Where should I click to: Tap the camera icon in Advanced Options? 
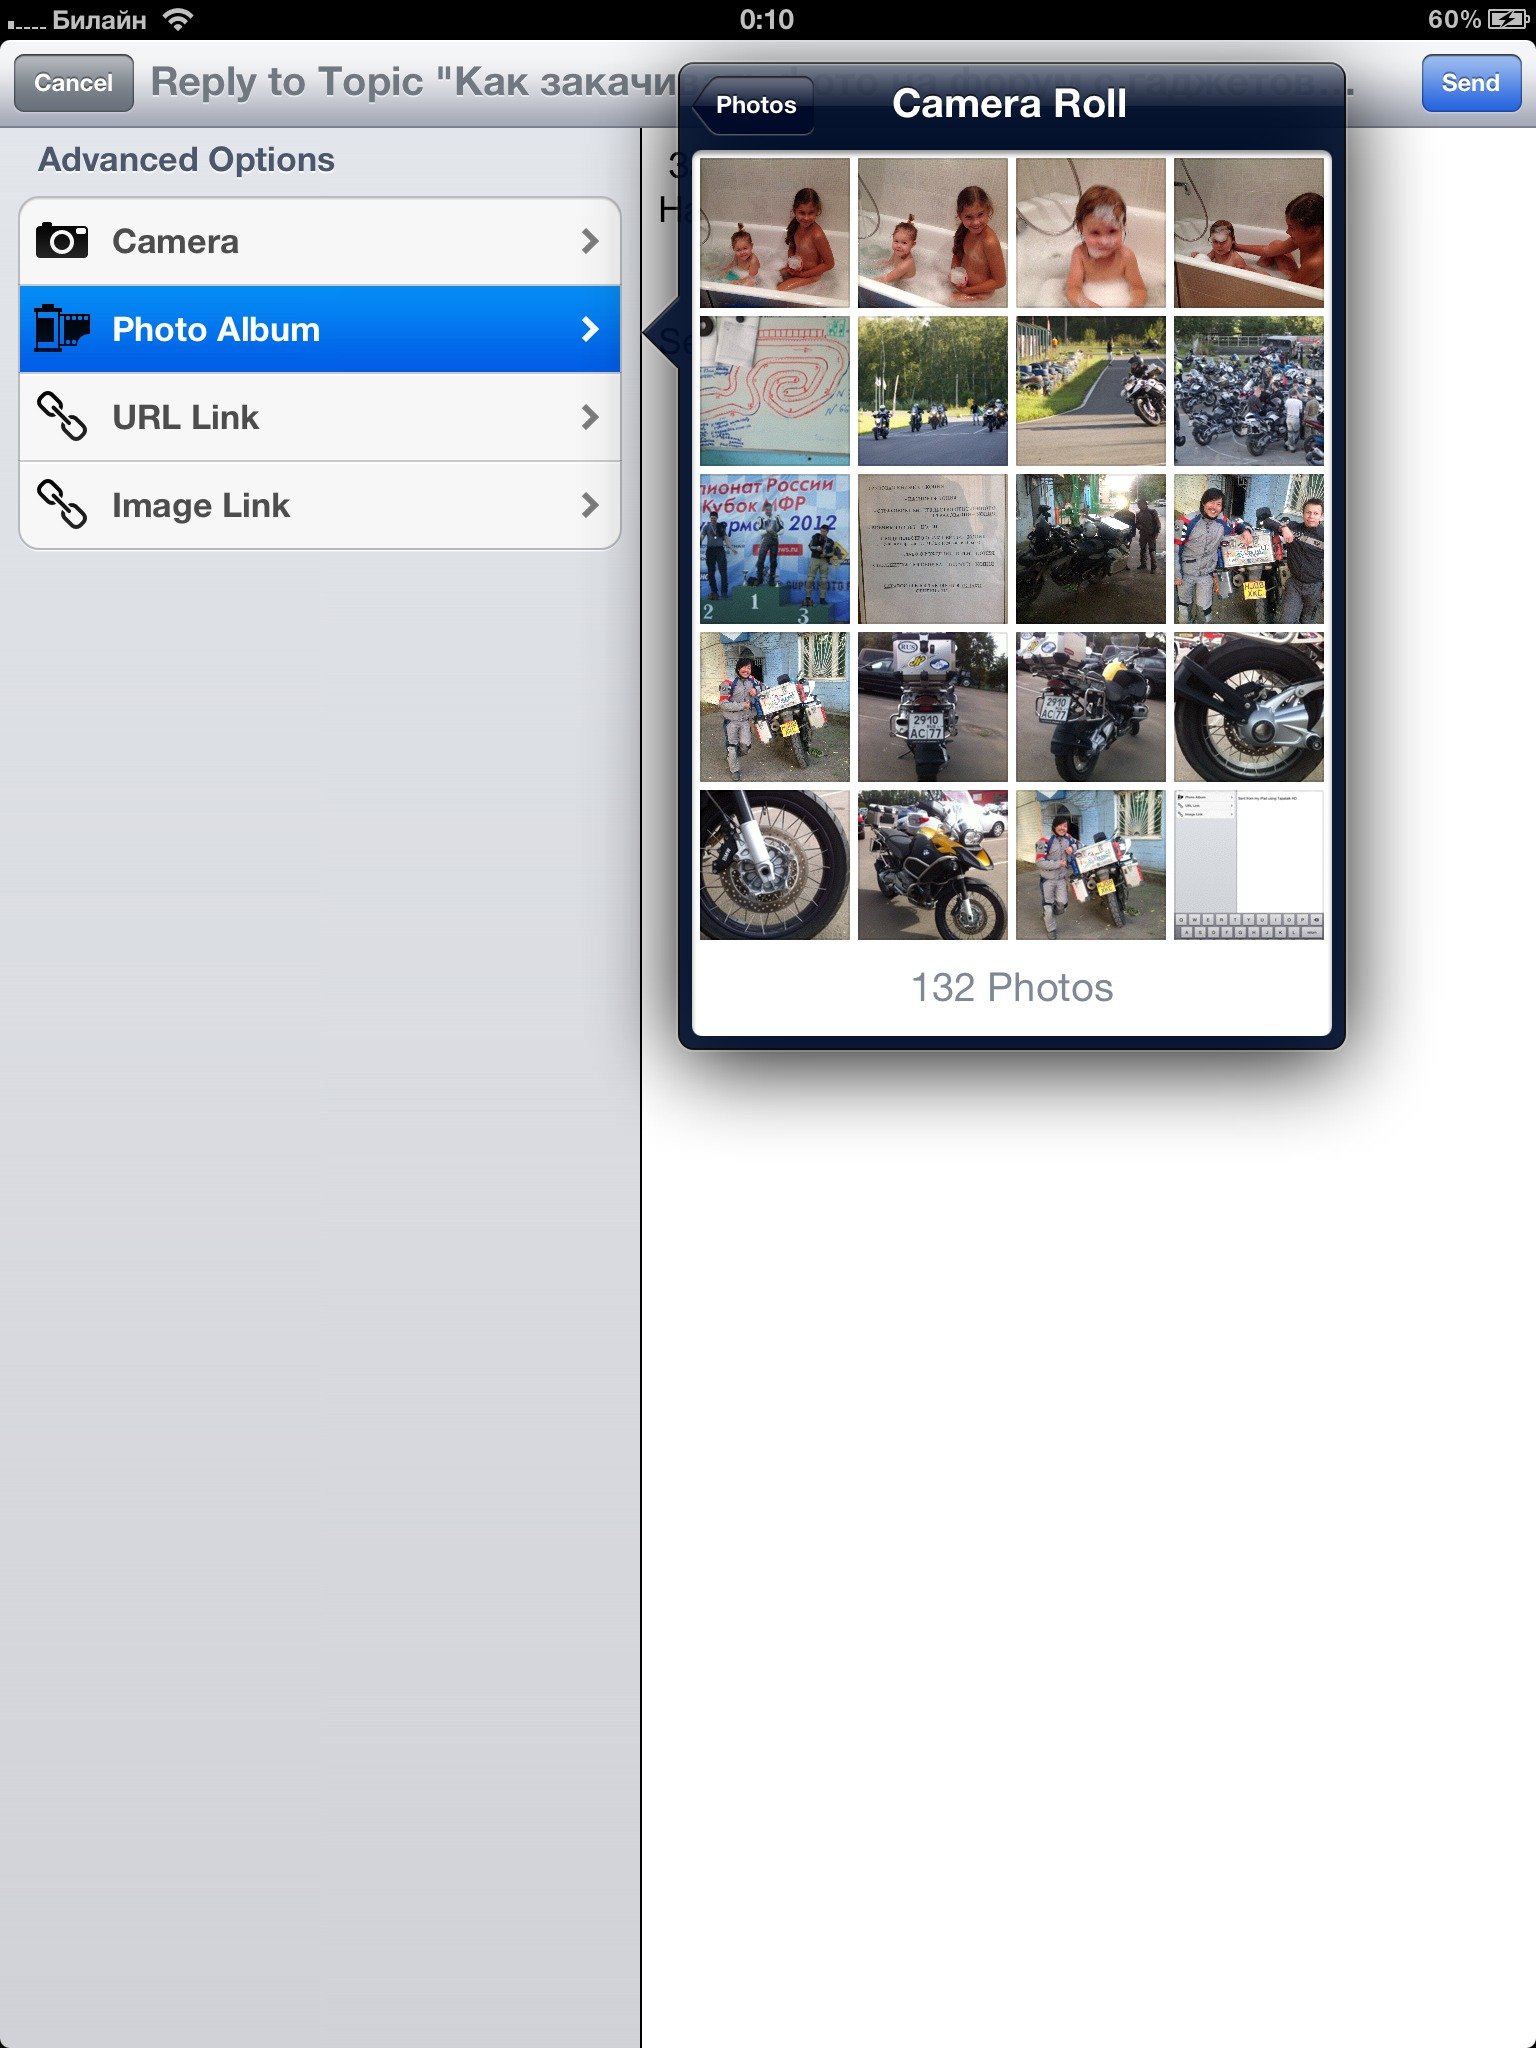click(61, 241)
